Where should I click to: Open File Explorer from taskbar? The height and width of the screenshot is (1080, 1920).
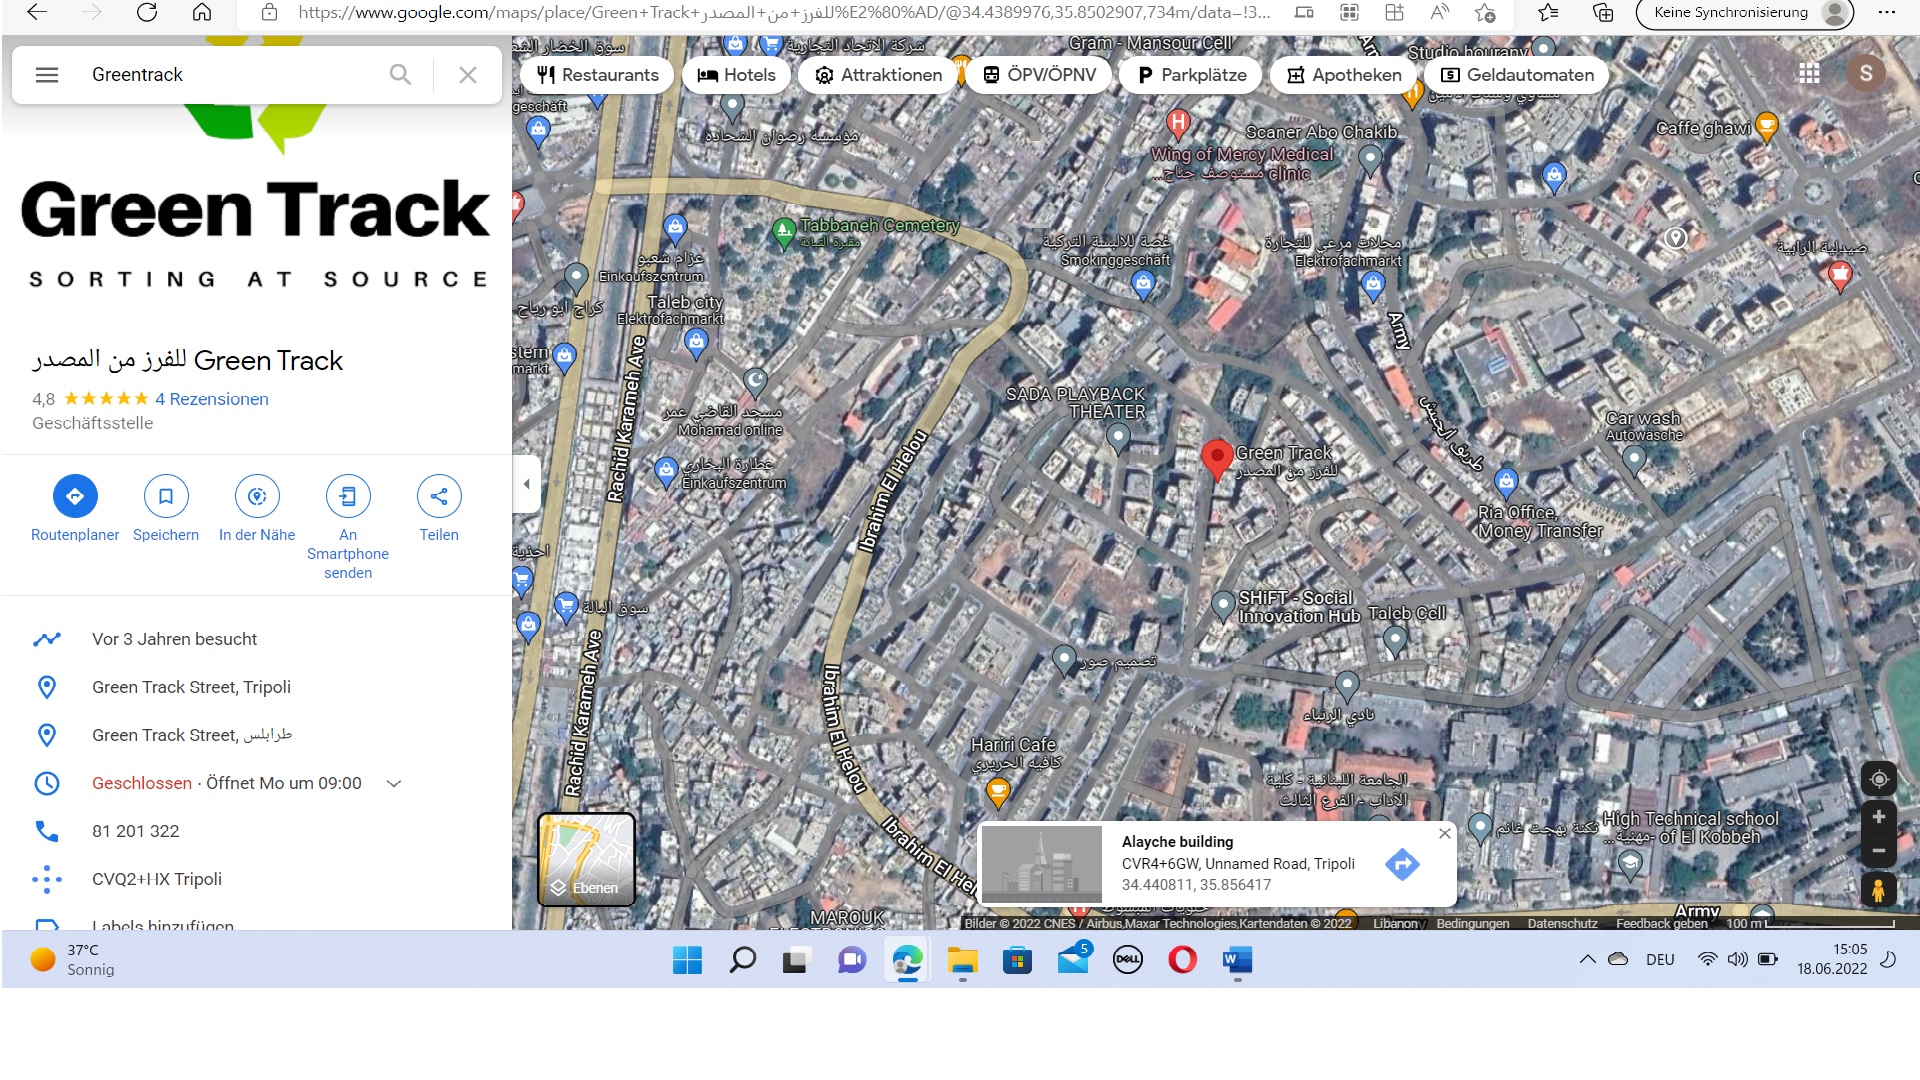tap(962, 960)
